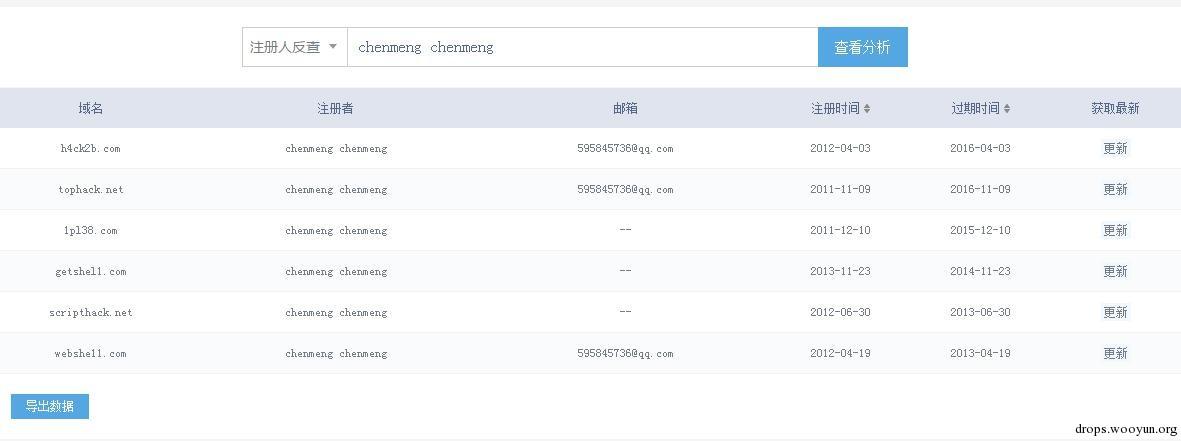Click 更新 for scripthack.net row

pos(1115,312)
